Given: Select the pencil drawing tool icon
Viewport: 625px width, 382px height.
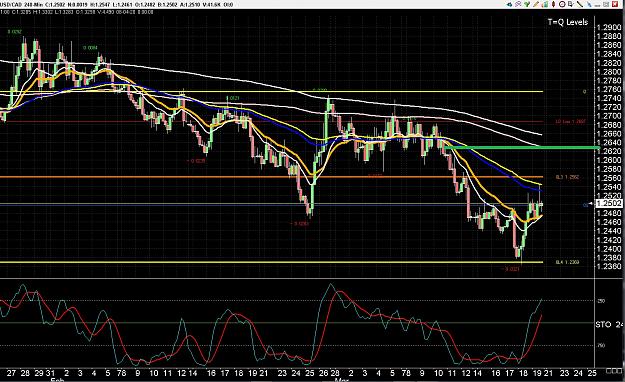Looking at the screenshot, I should click(x=536, y=4).
